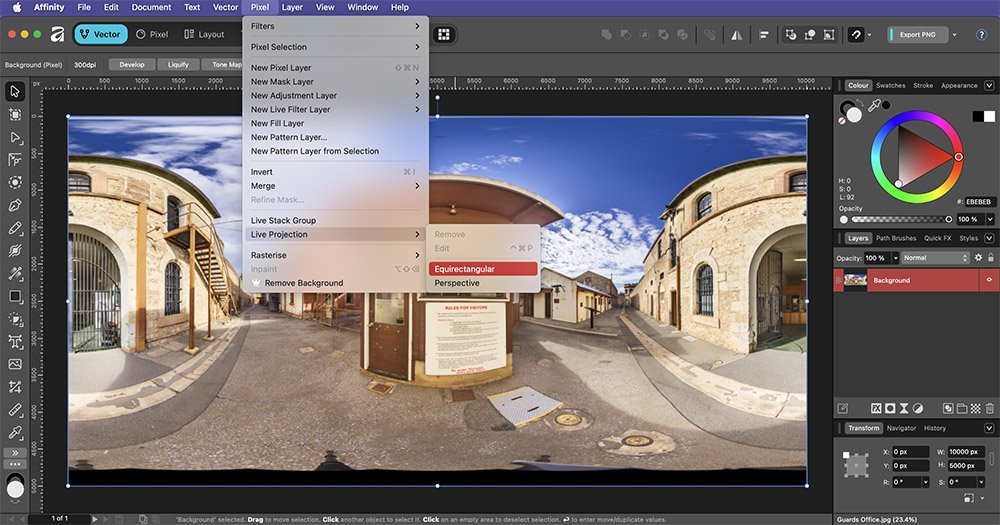Open the rotation R value dropdown
Viewport: 1000px width, 525px height.
tap(925, 482)
